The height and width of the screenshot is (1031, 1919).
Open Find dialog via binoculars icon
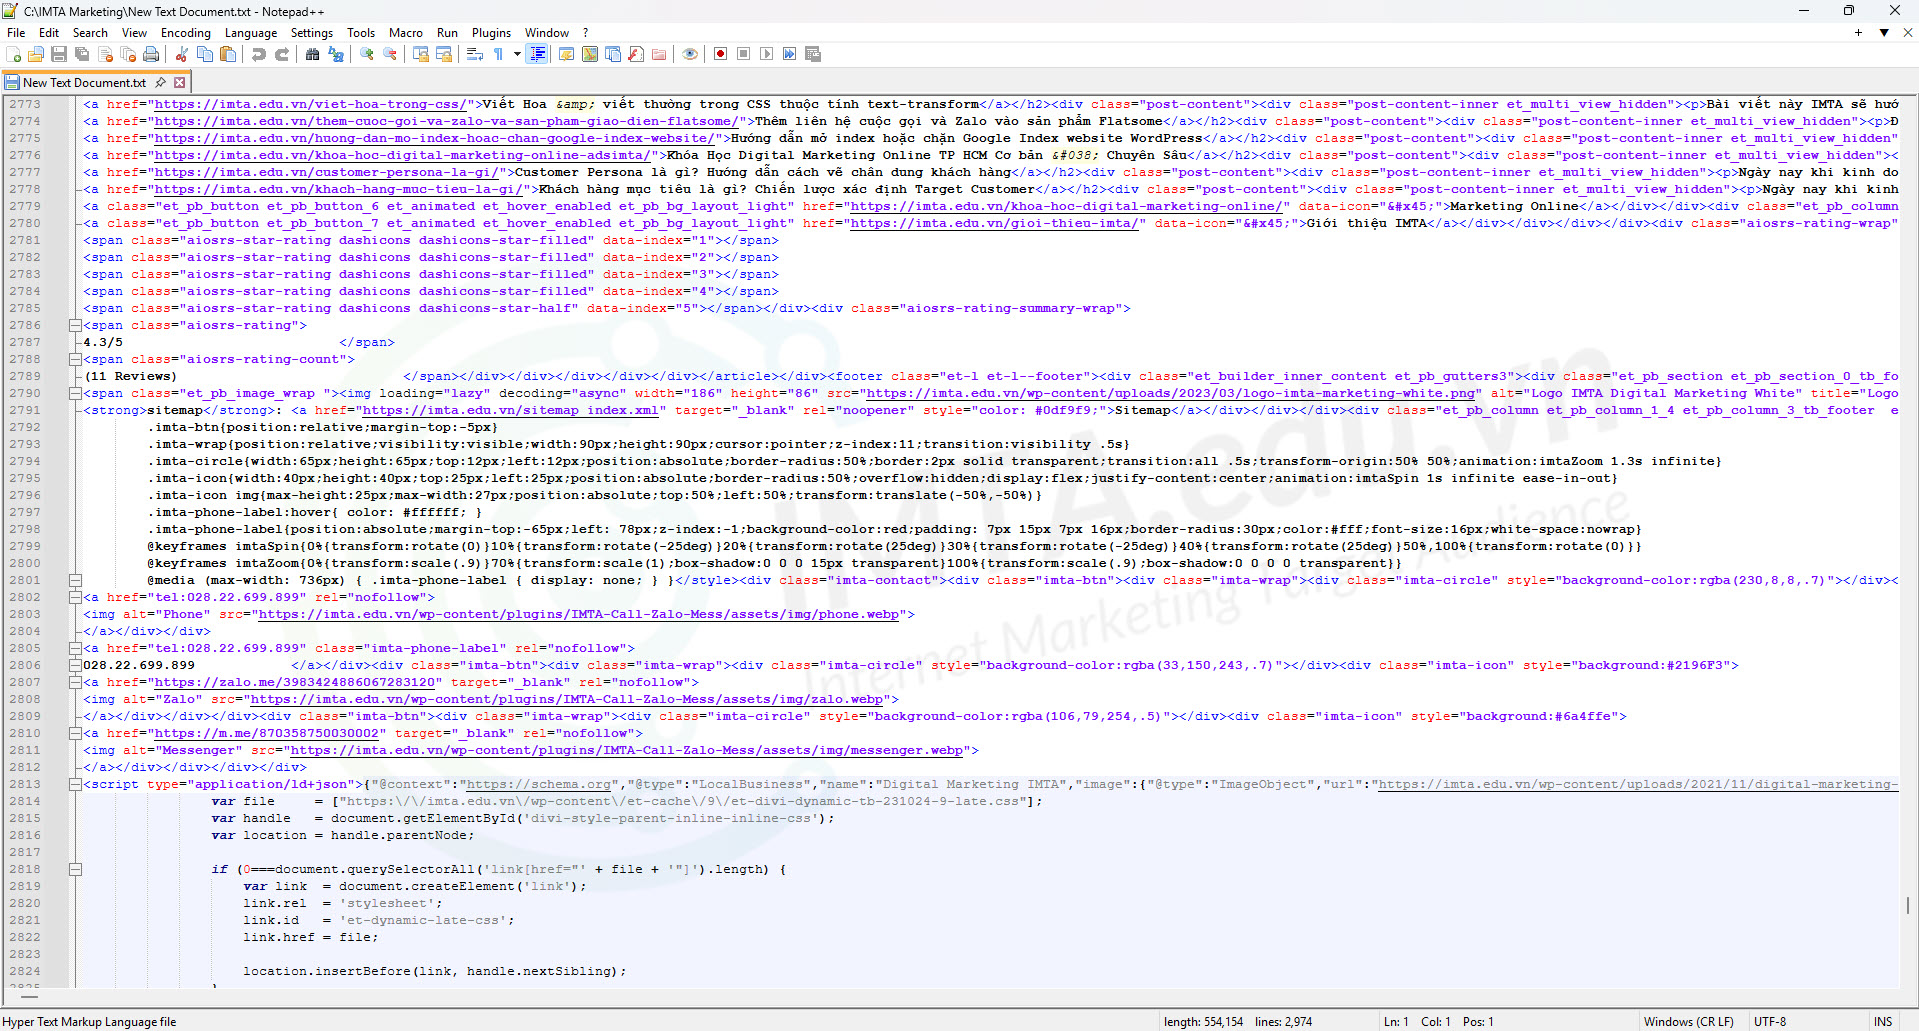[x=311, y=55]
